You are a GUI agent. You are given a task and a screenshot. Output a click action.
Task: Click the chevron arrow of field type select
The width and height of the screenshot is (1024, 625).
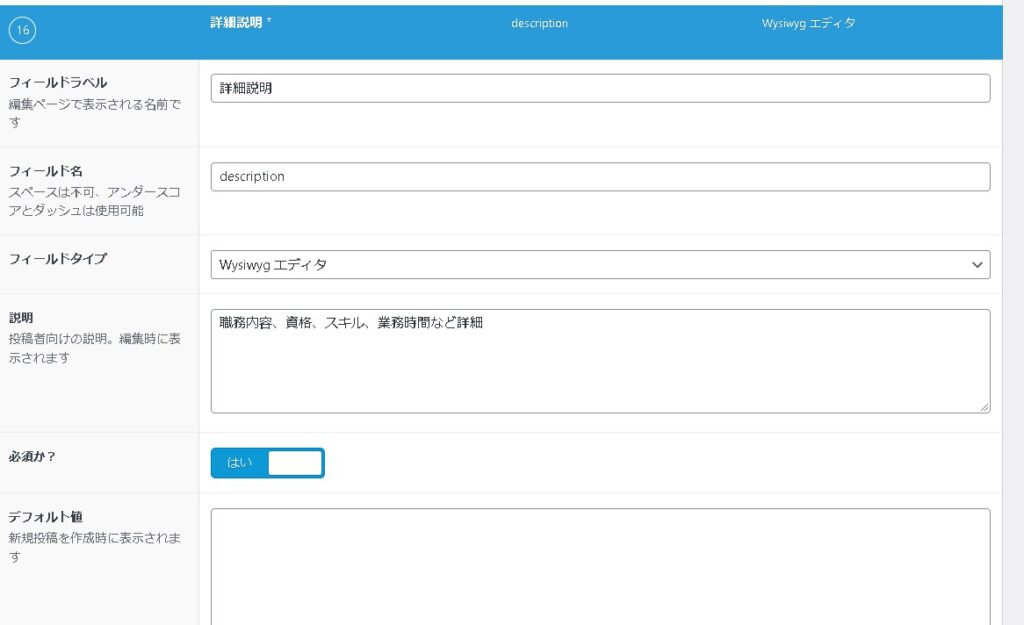[976, 265]
